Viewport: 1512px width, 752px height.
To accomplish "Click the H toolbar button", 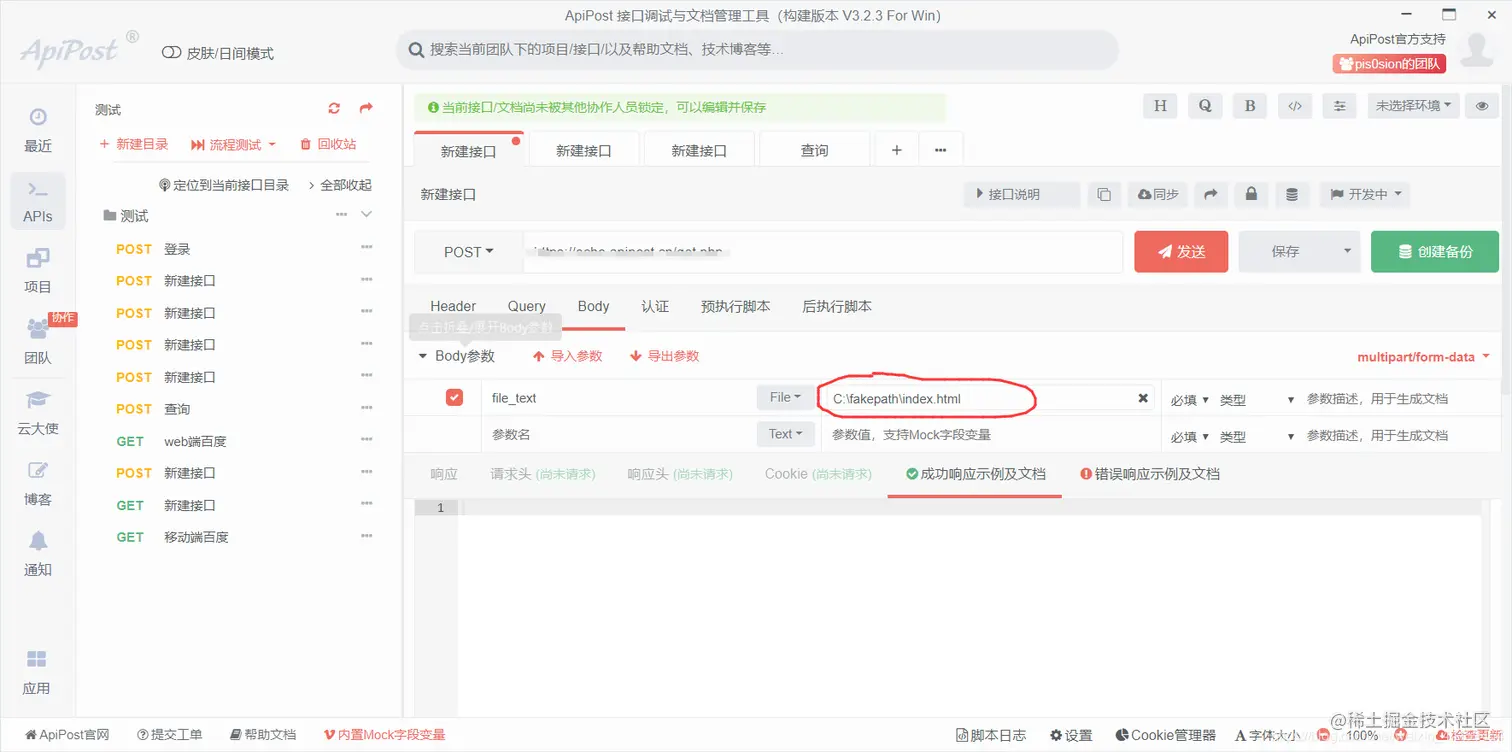I will [1160, 106].
